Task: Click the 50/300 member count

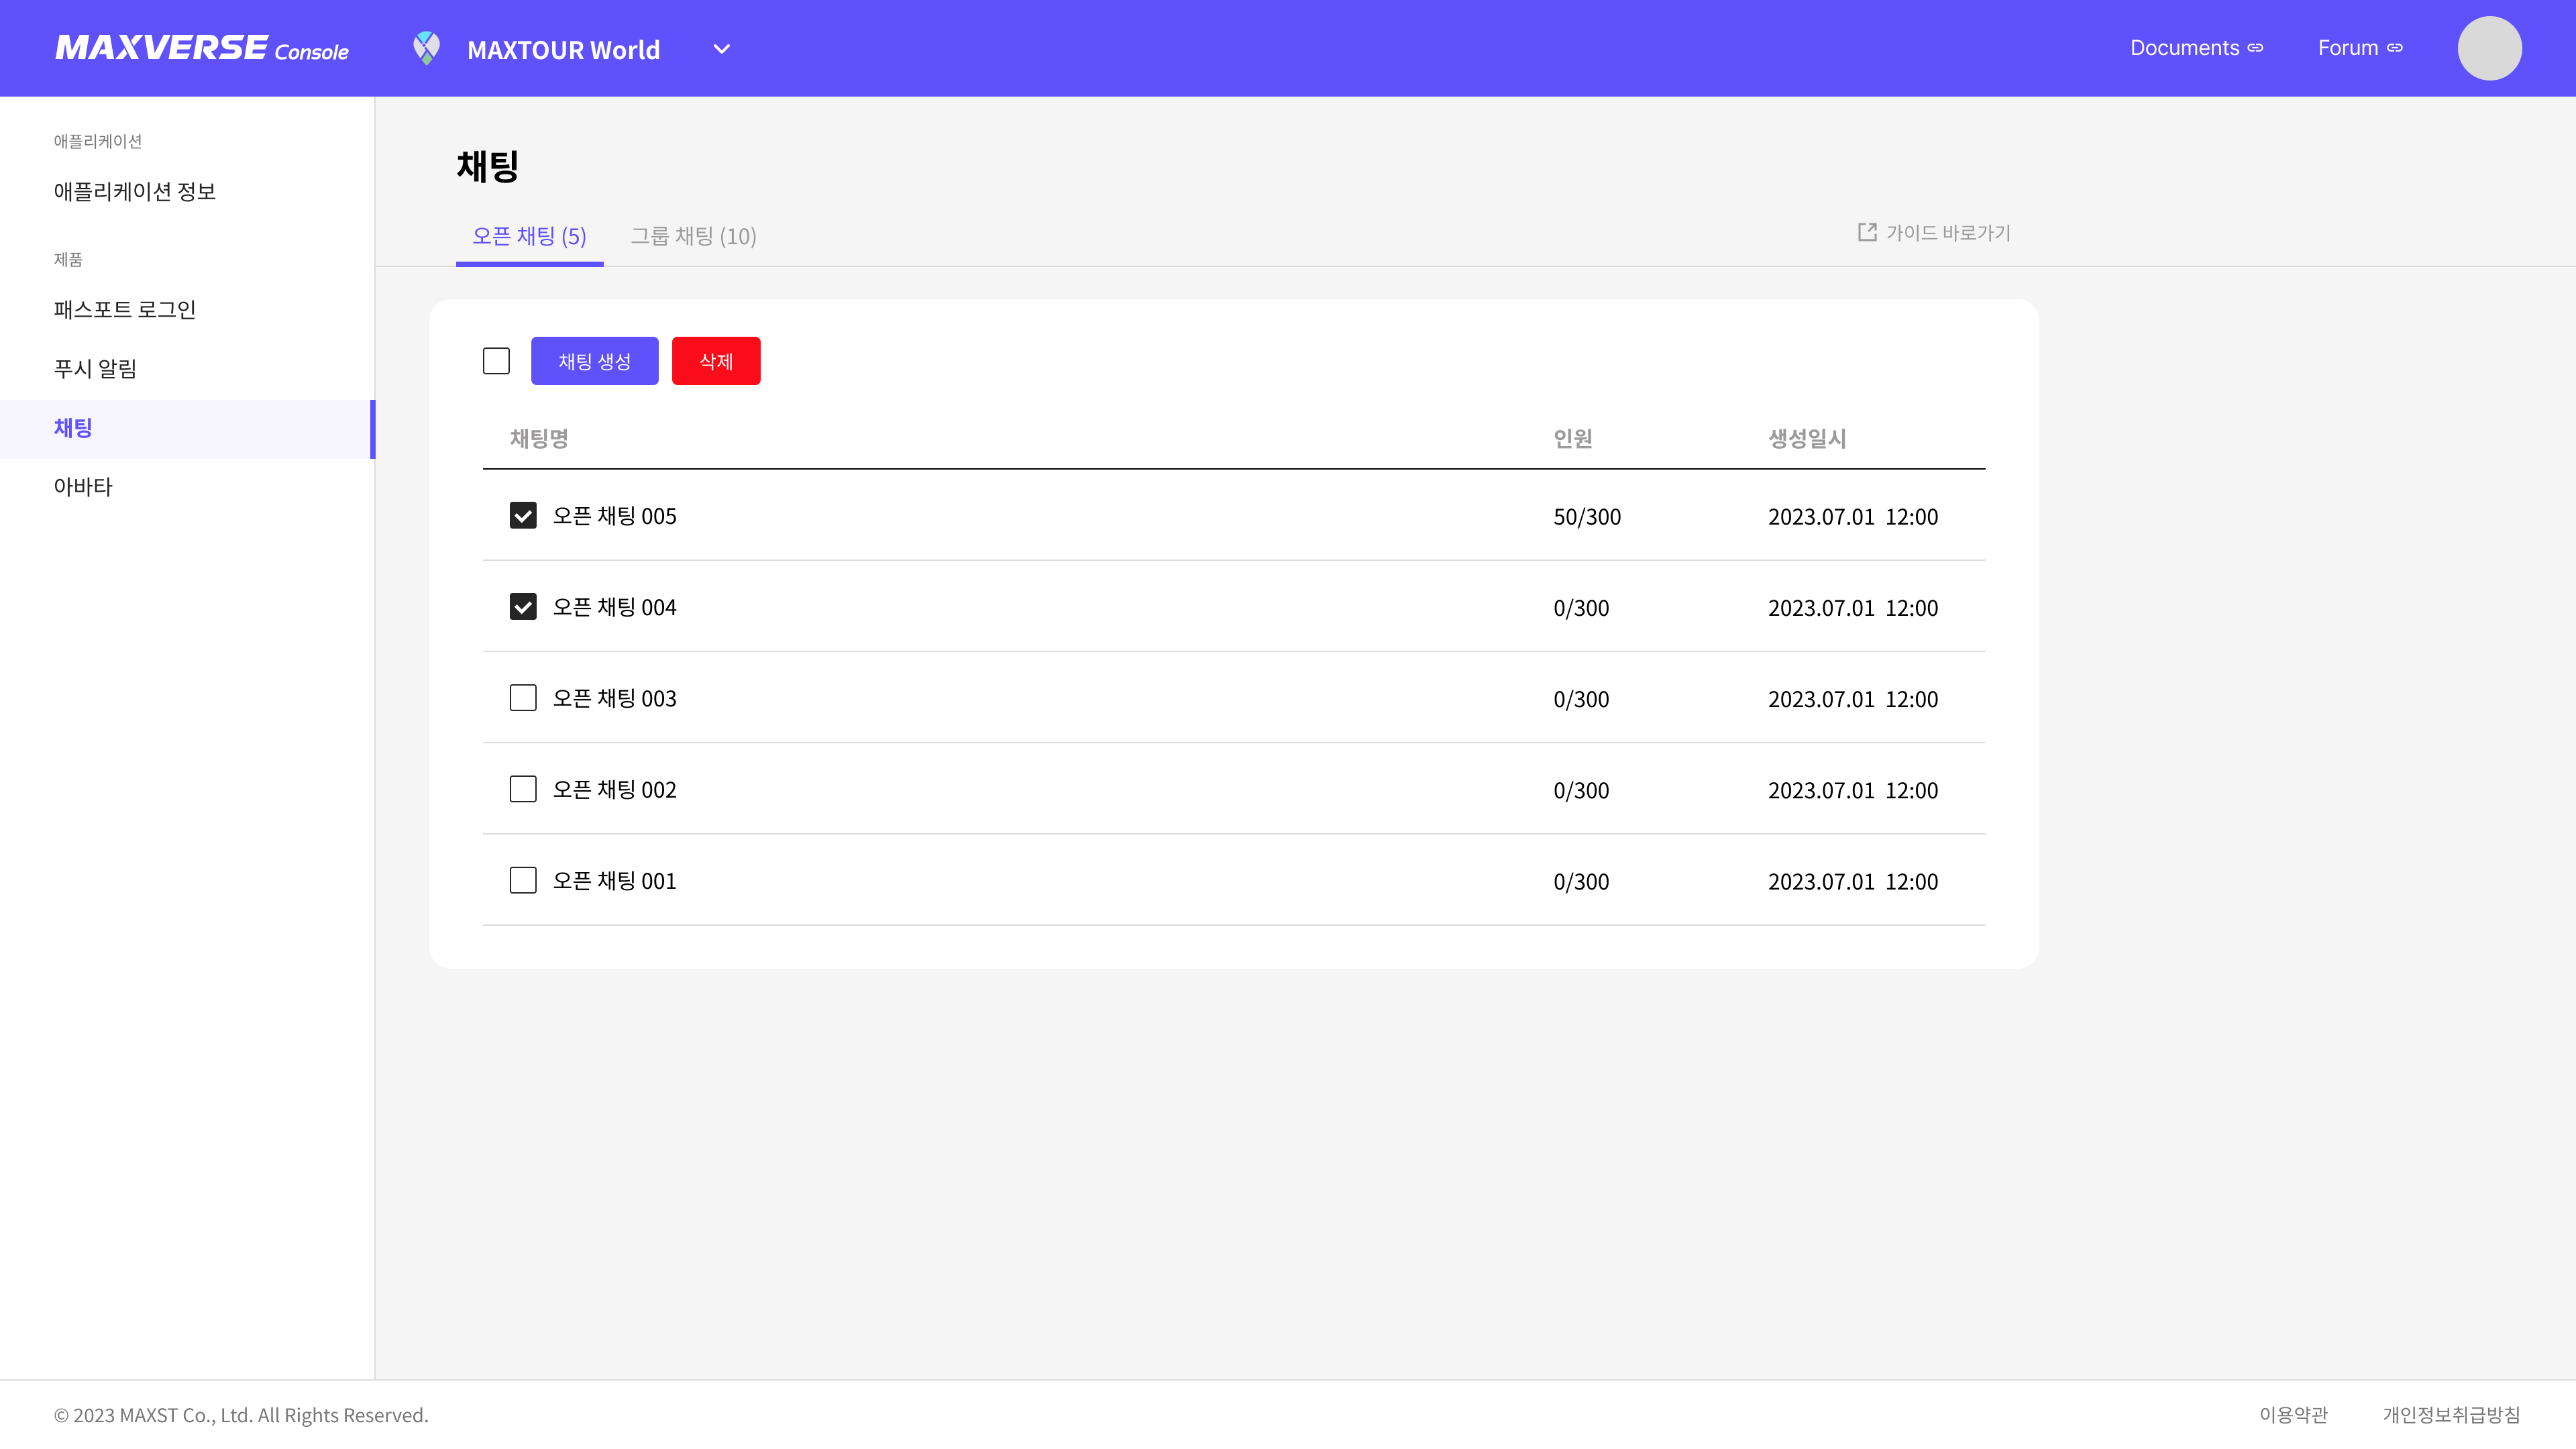Action: (1587, 517)
